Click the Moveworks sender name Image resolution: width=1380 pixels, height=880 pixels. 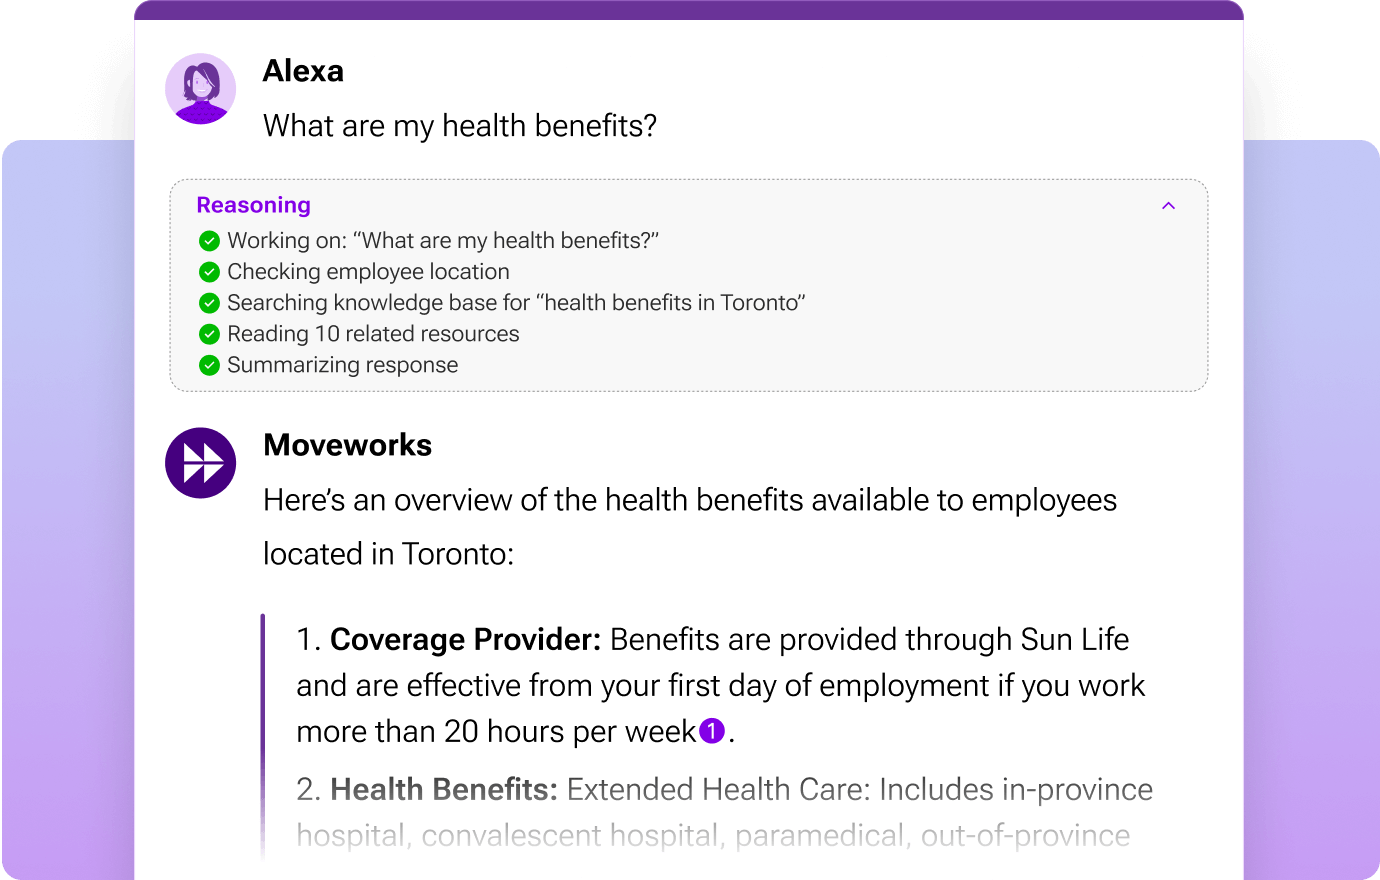(x=347, y=445)
